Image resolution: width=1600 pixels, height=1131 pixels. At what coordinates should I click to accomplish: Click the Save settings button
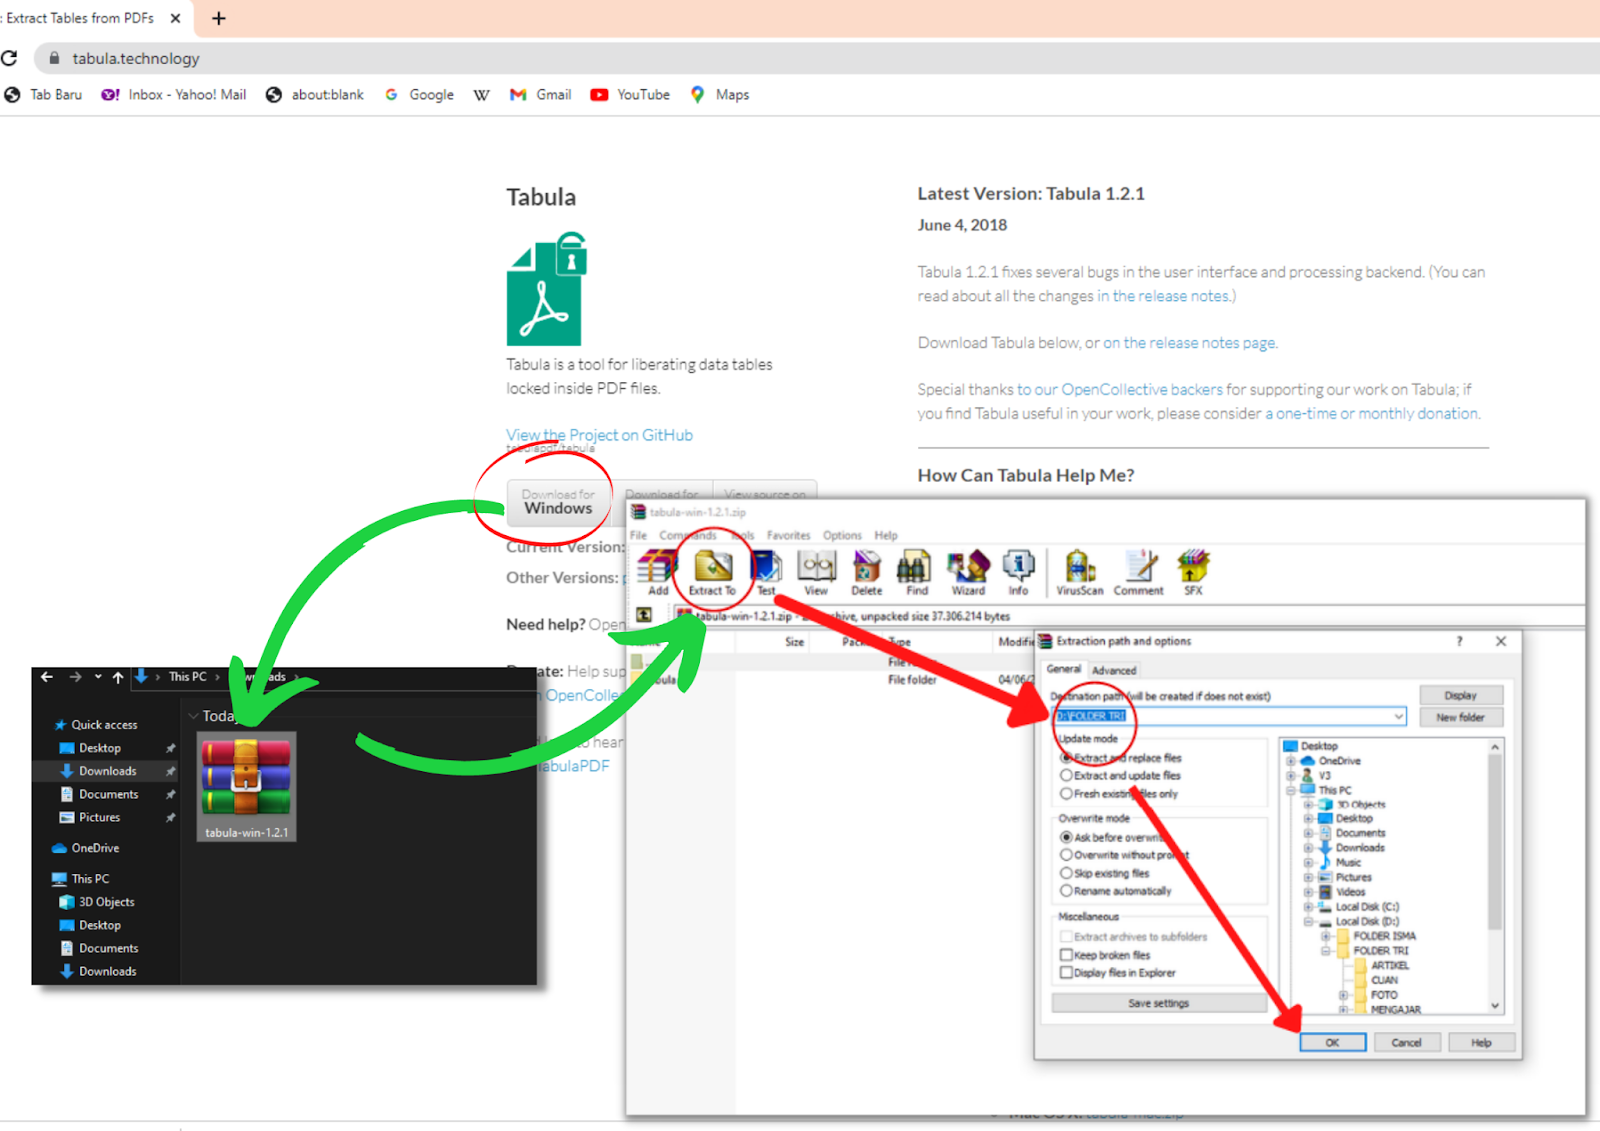point(1159,1003)
